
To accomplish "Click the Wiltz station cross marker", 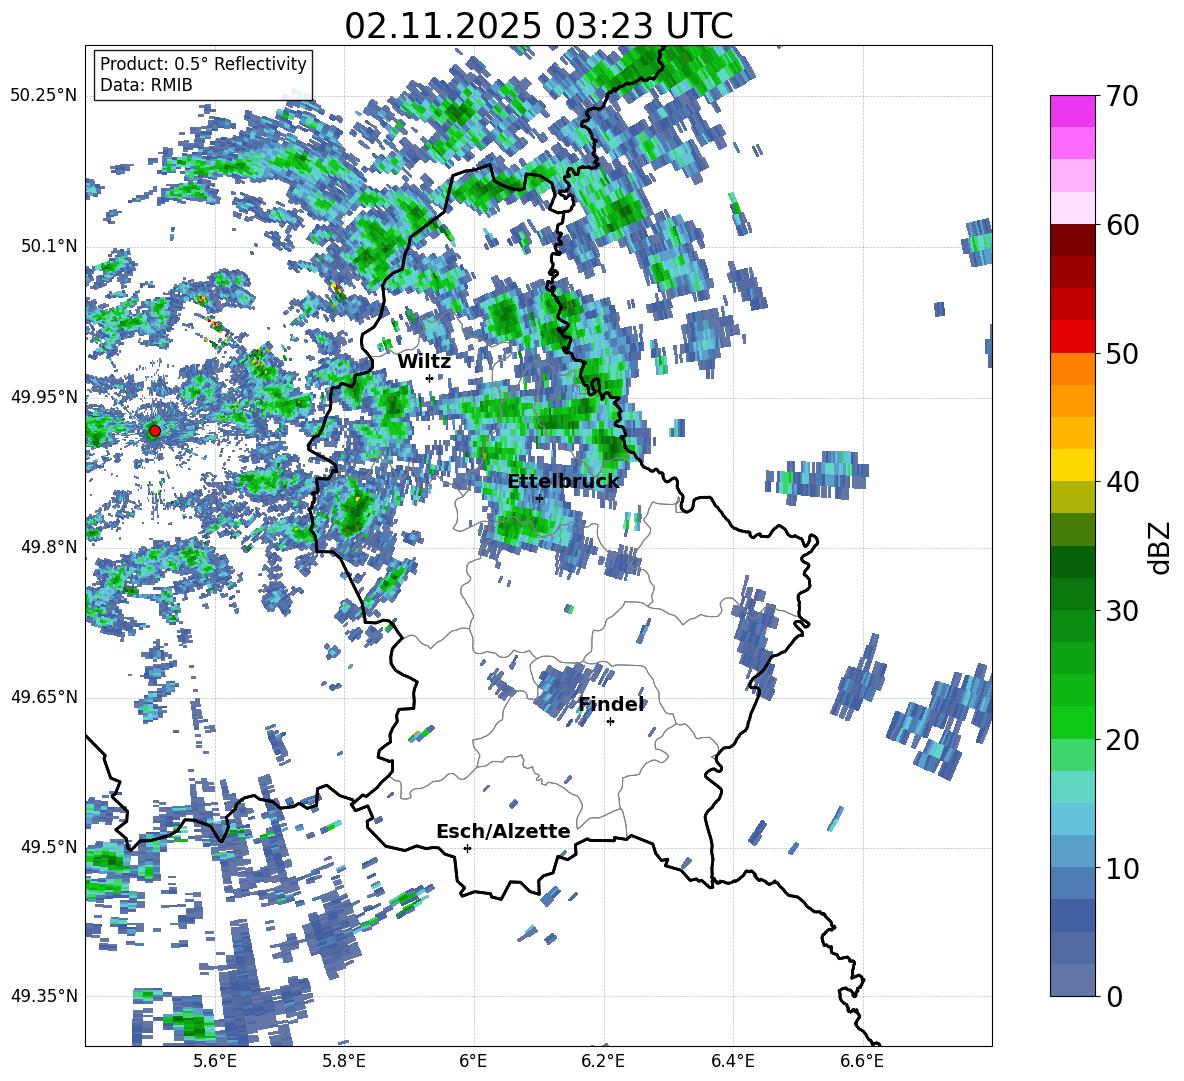I will click(429, 378).
